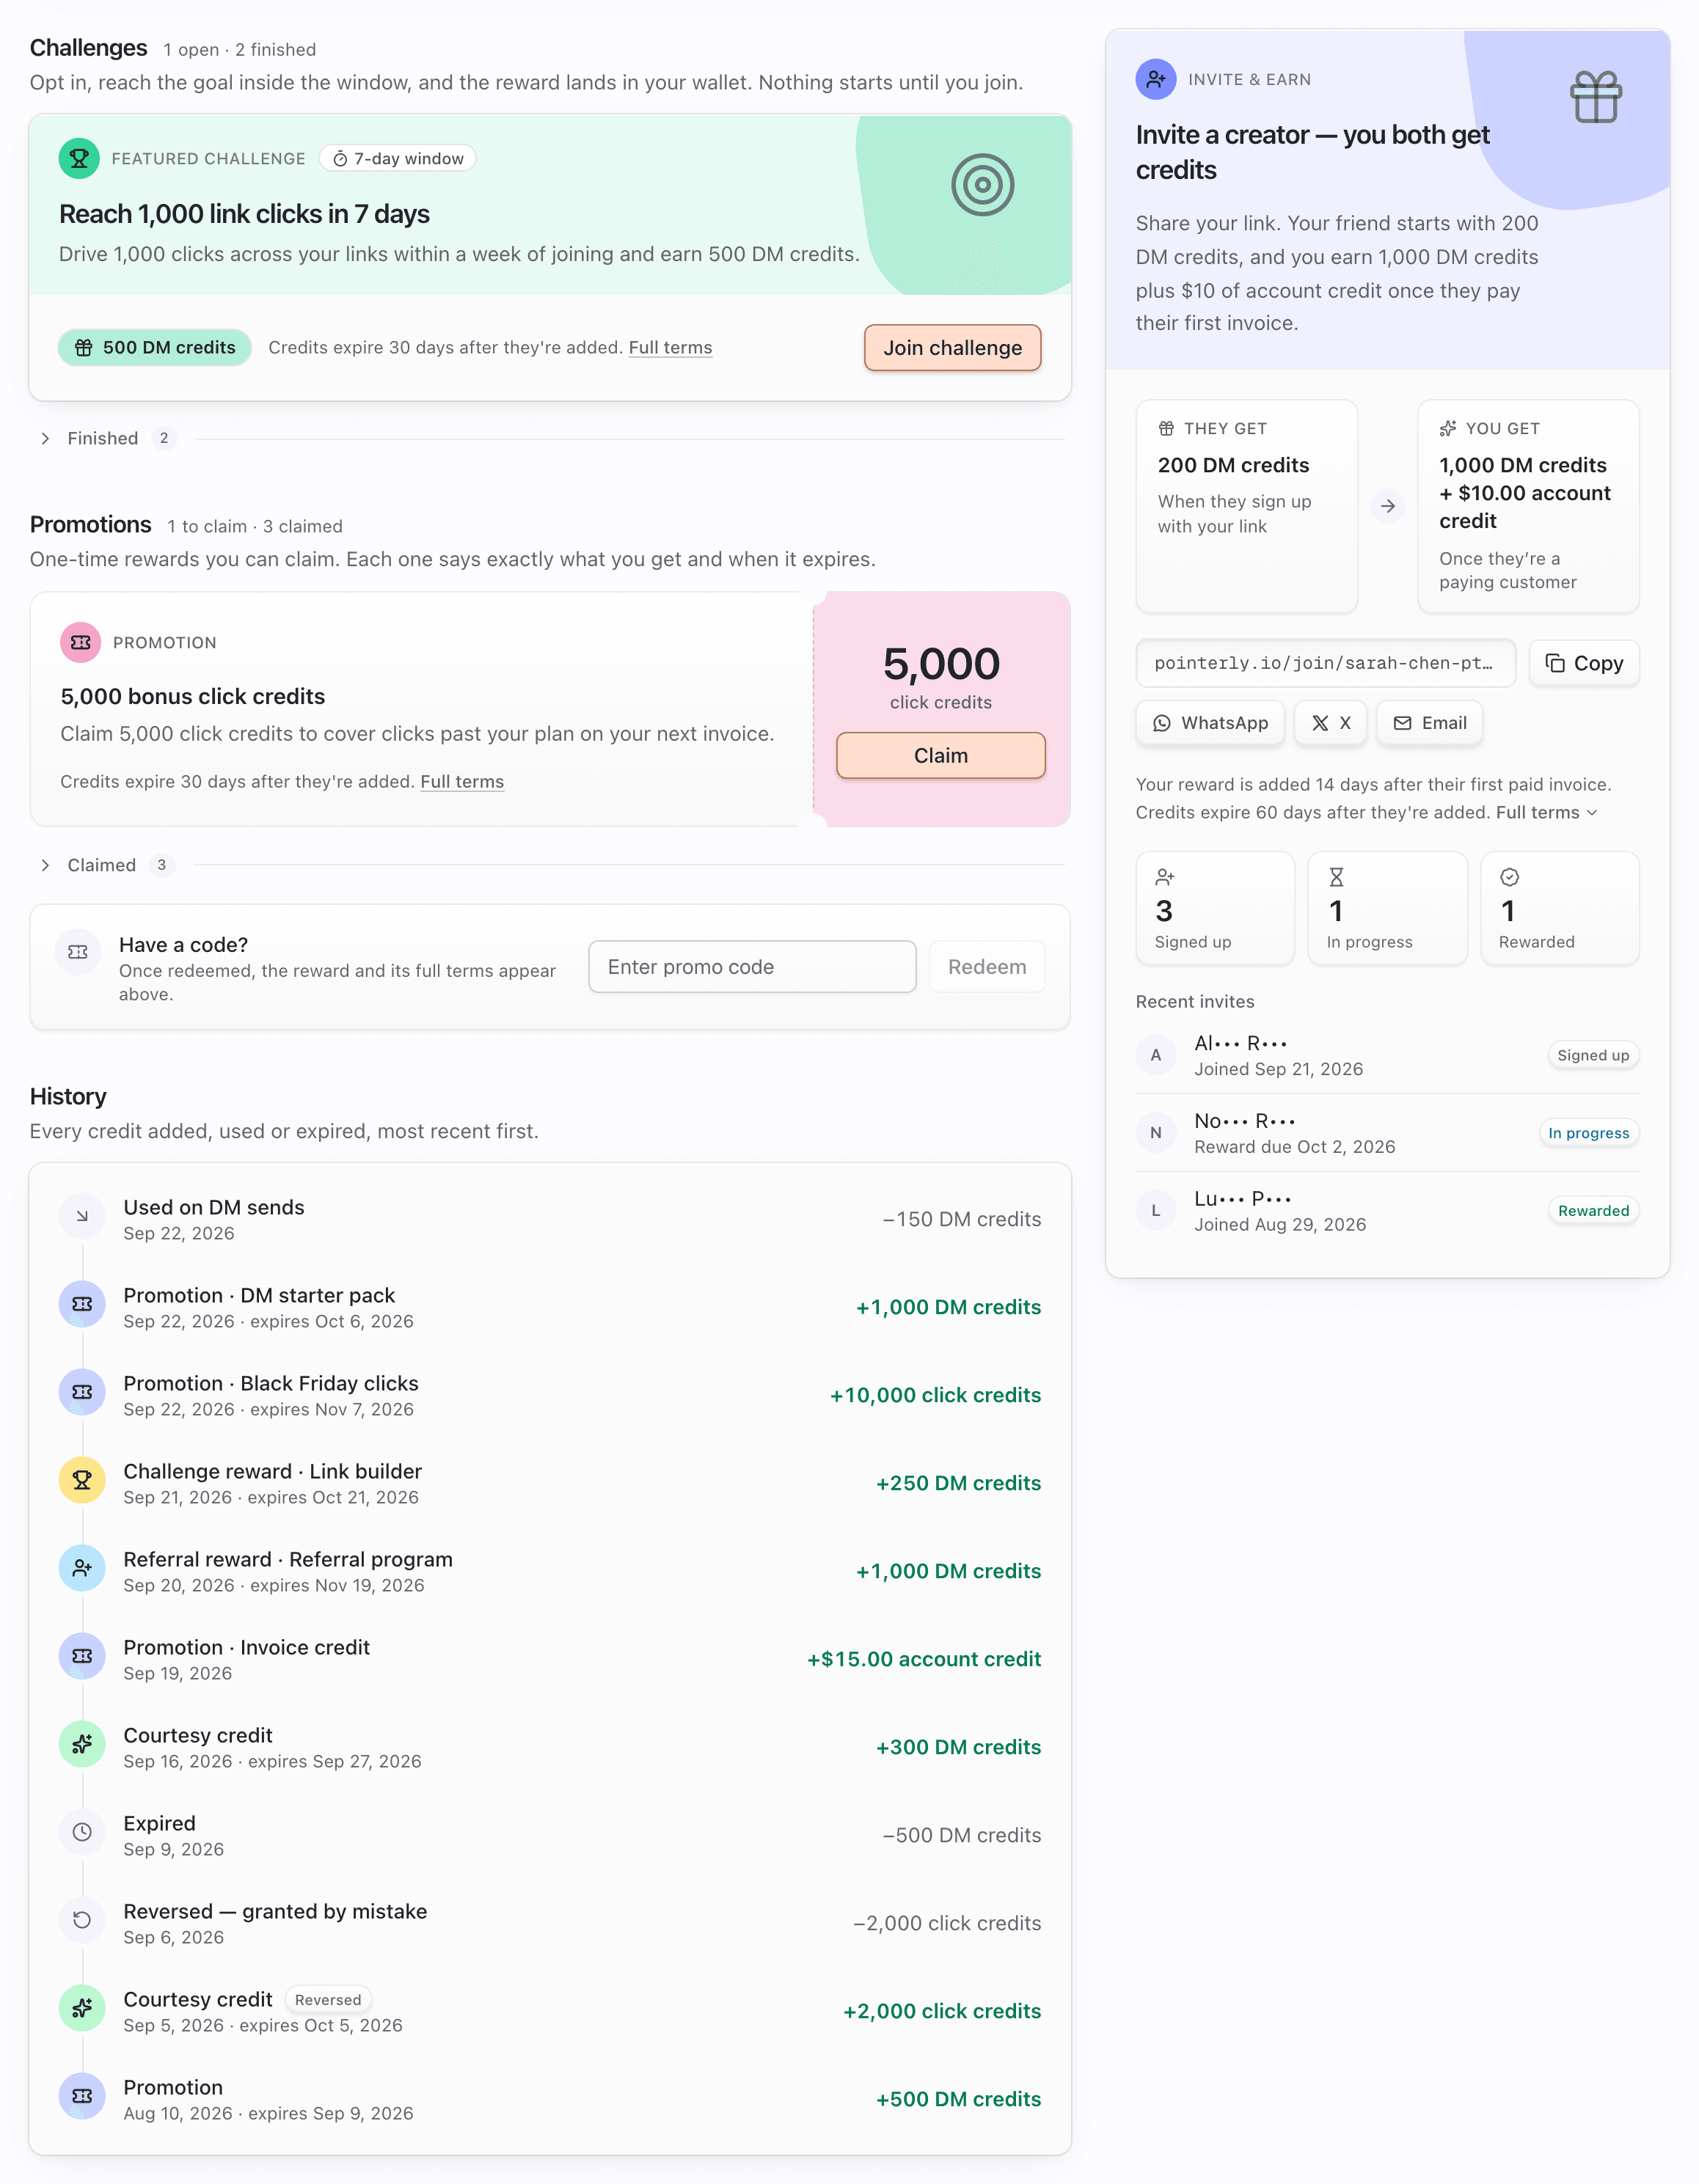Select the pointerly.io referral link field

[1325, 663]
